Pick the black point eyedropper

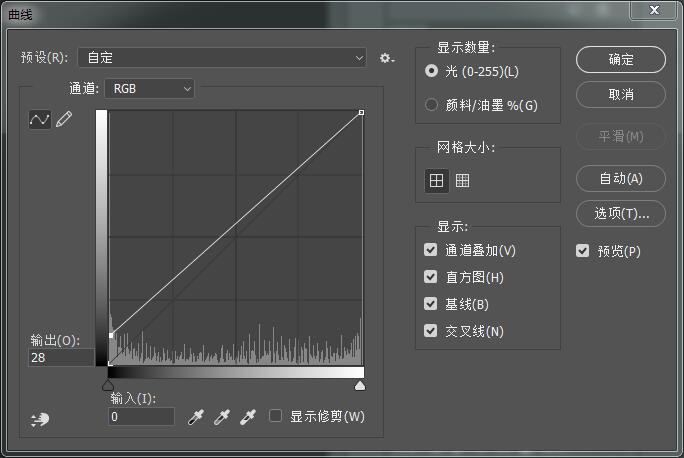tap(195, 417)
